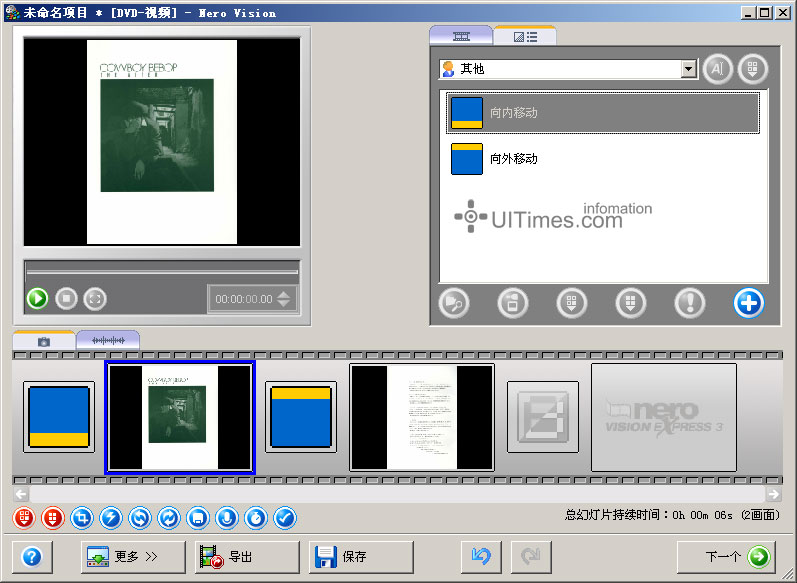Click the 保存 save button
This screenshot has width=797, height=583.
361,557
